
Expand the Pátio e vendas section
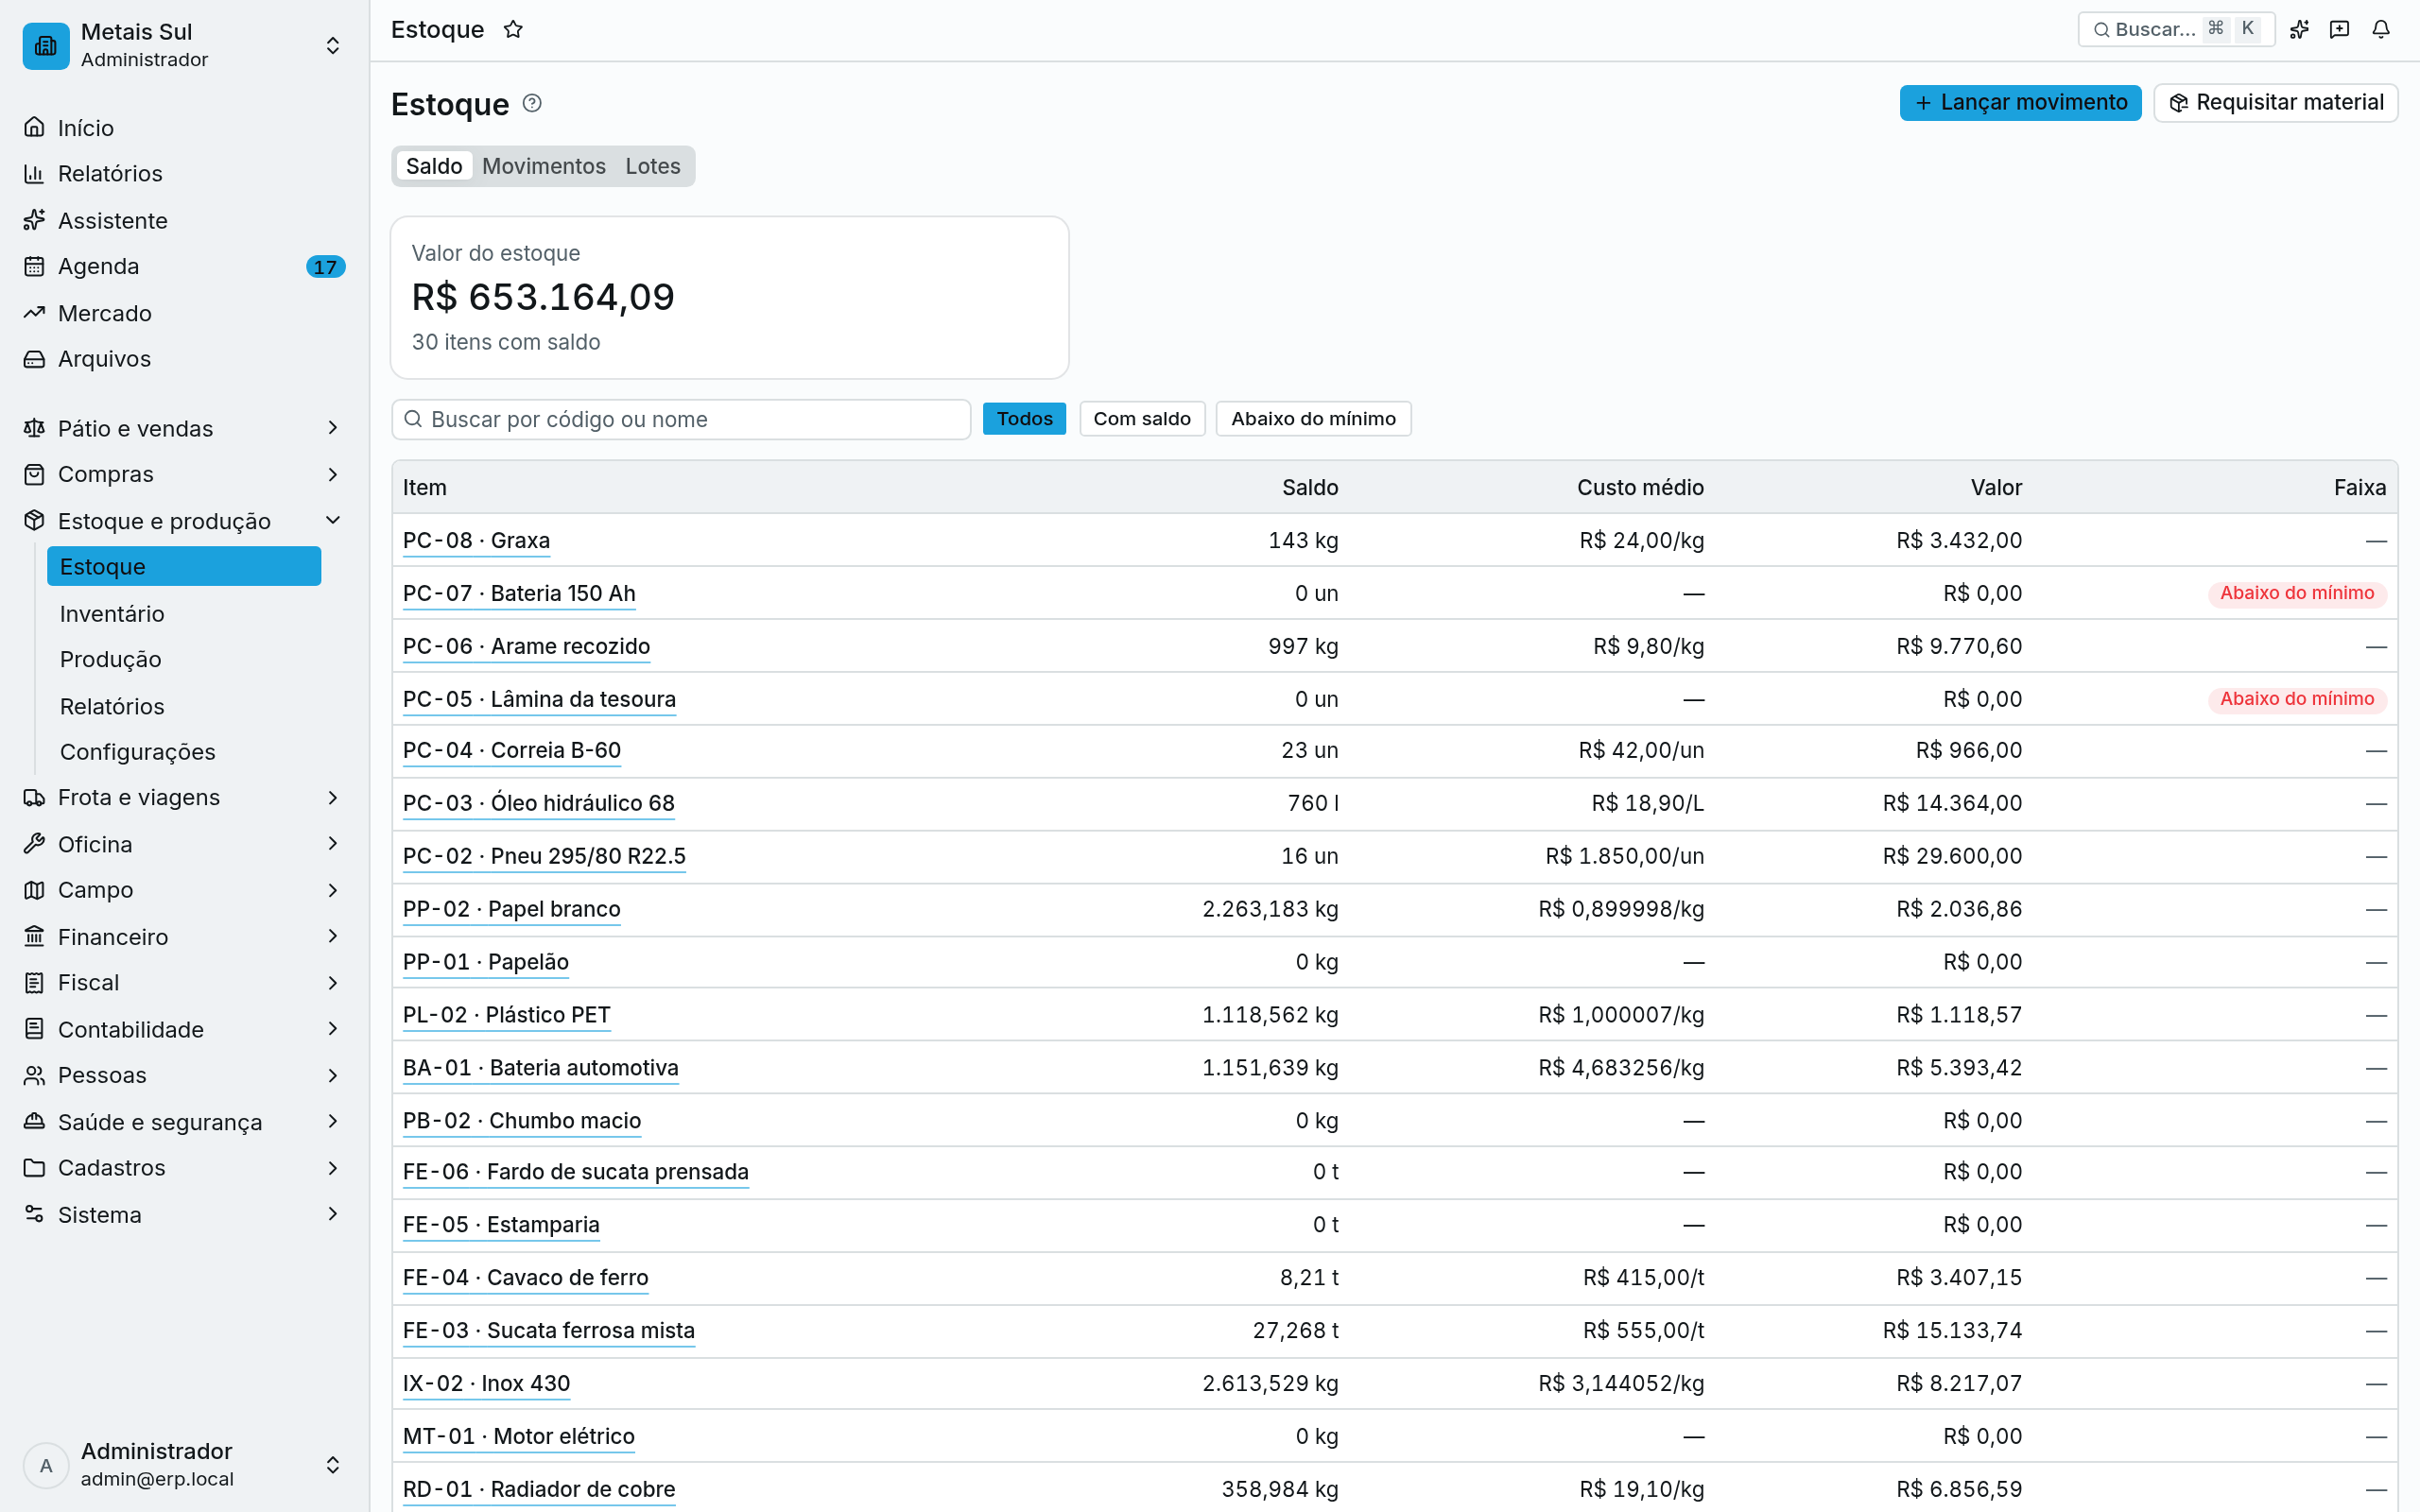coord(184,428)
